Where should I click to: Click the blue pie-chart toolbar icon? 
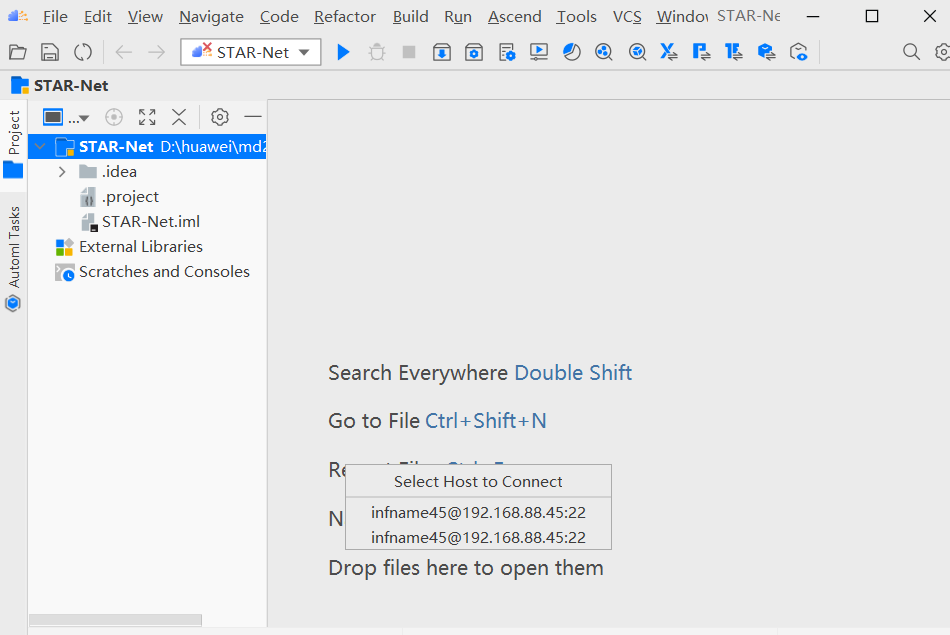pyautogui.click(x=571, y=52)
